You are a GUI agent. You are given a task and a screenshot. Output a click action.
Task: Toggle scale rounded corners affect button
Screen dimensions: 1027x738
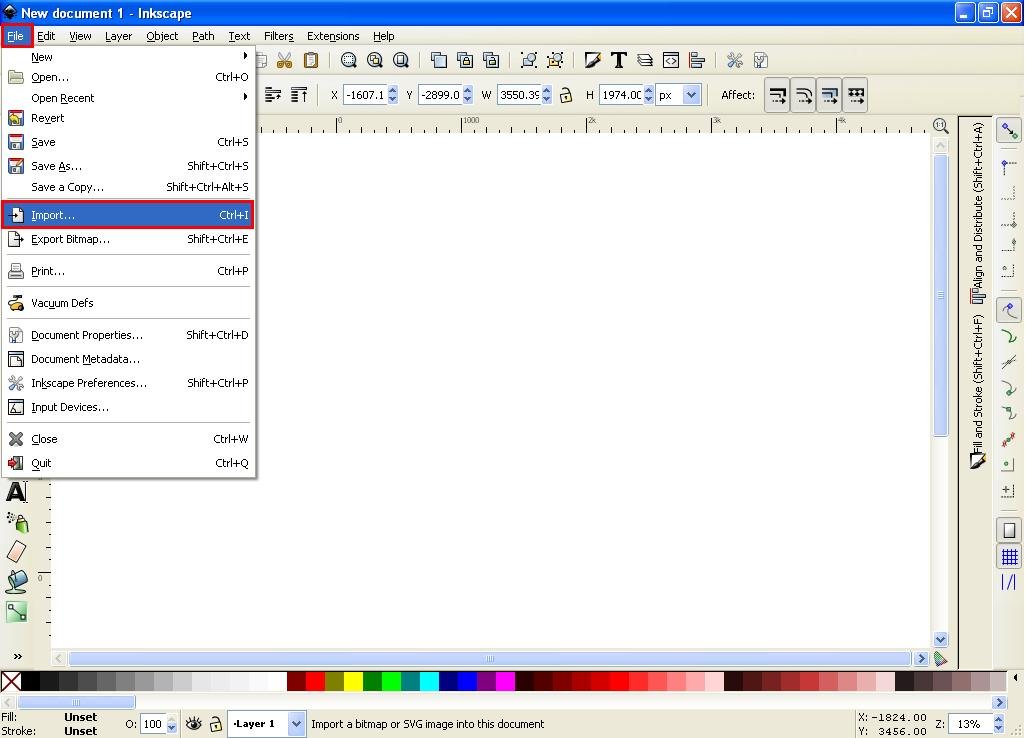coord(804,96)
